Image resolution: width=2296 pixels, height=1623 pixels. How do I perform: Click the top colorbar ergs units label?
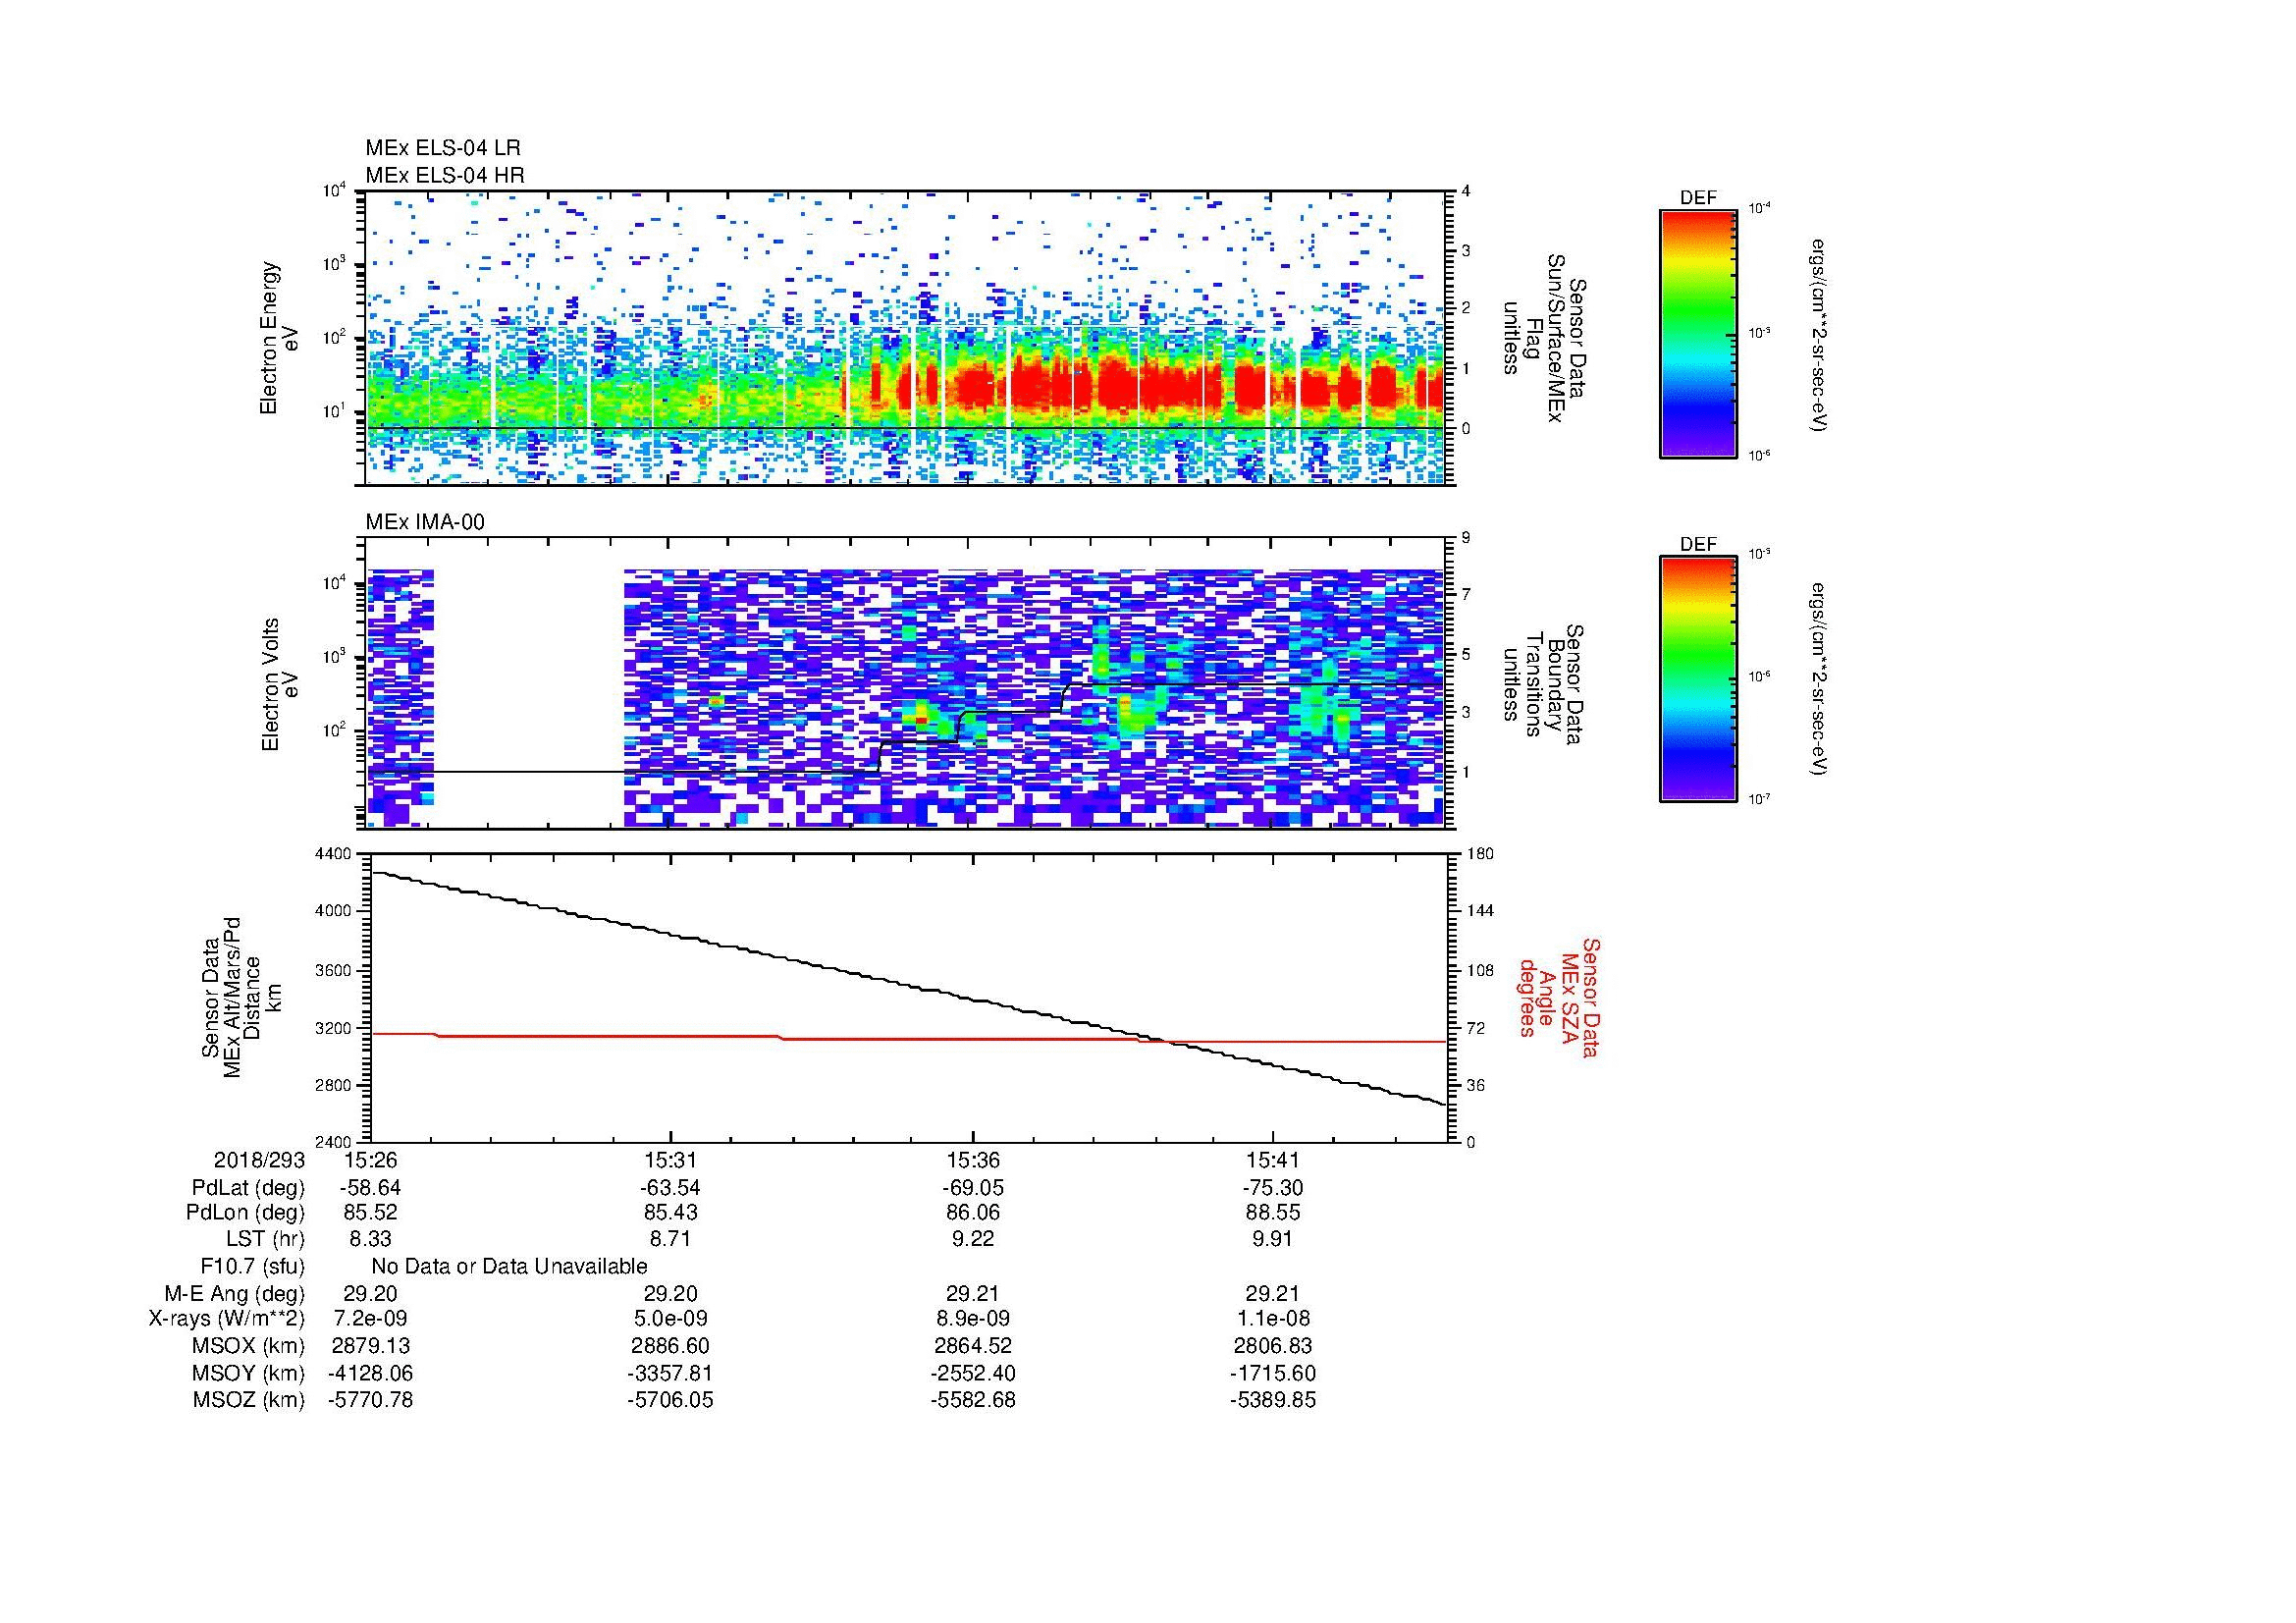click(1820, 334)
